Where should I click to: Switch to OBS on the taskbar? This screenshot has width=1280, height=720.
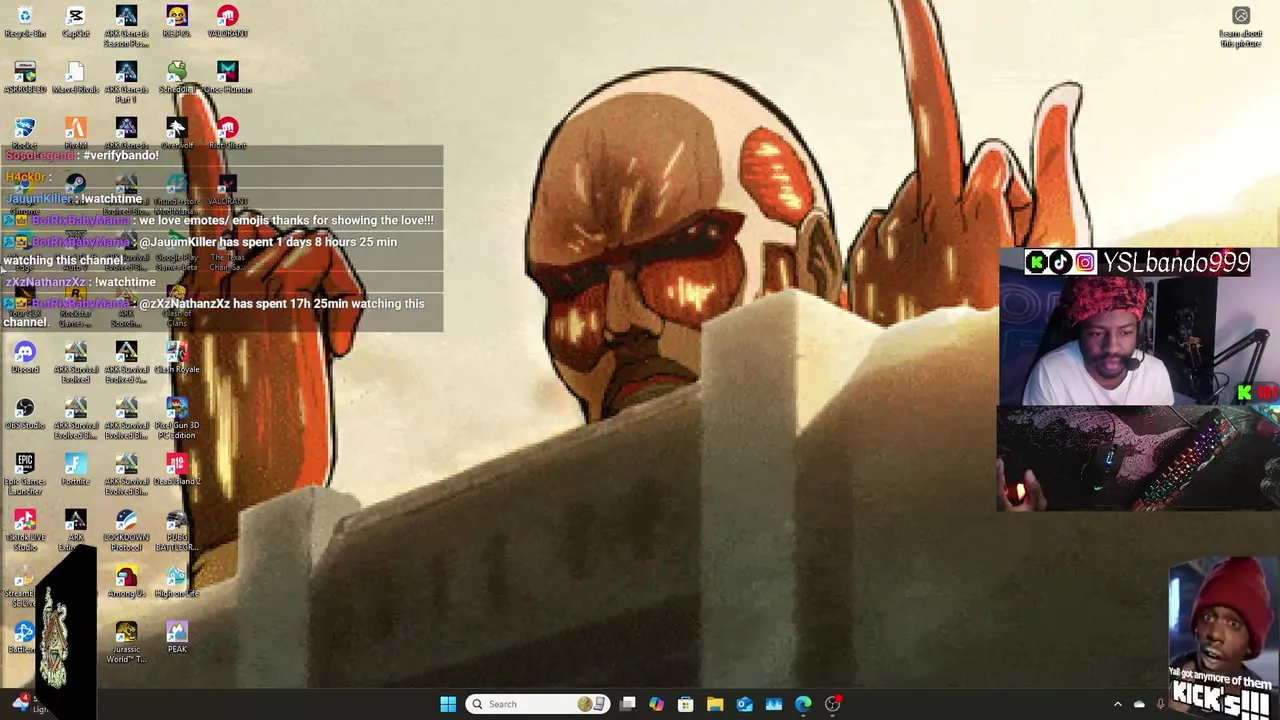(833, 704)
